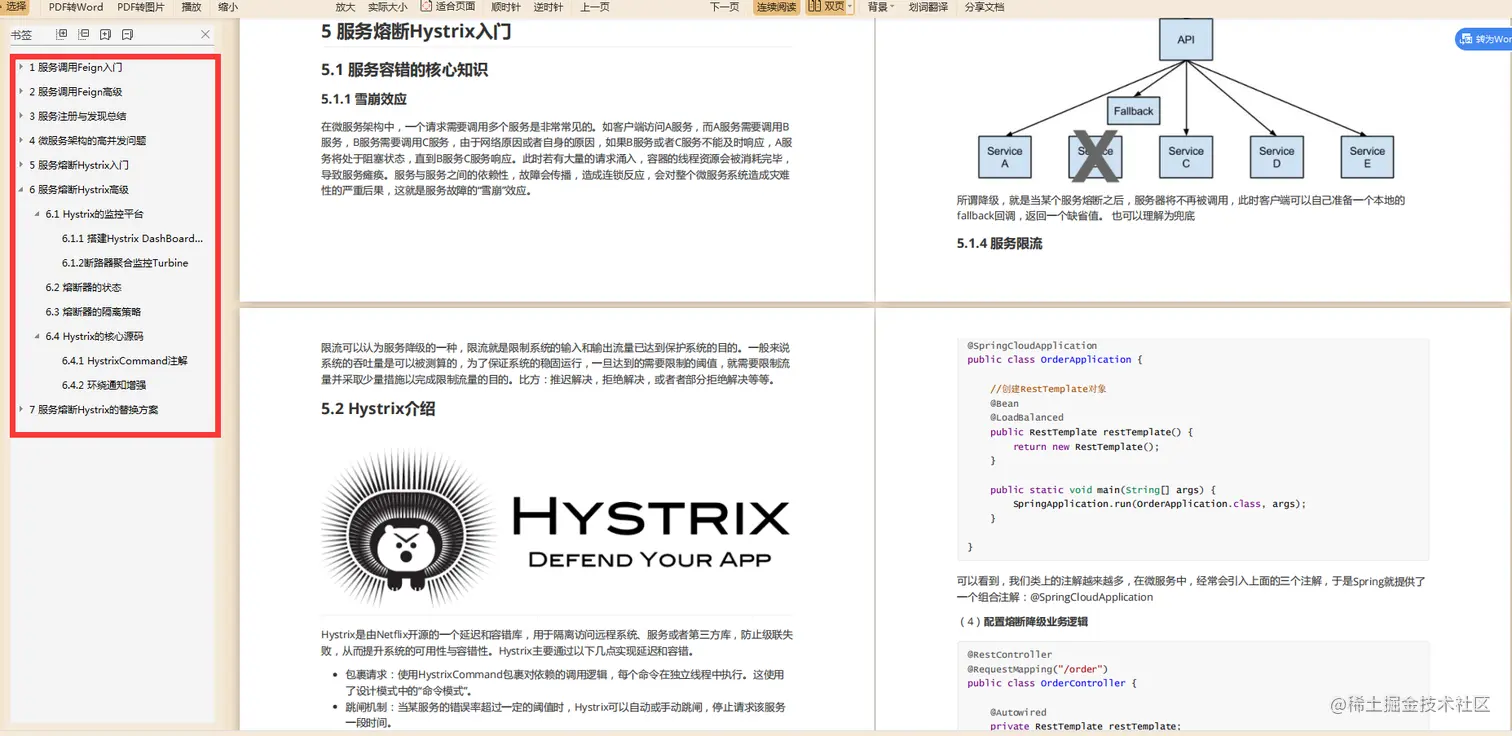The image size is (1512, 736).
Task: Toggle the 选择 selection mode
Action: click(x=14, y=7)
